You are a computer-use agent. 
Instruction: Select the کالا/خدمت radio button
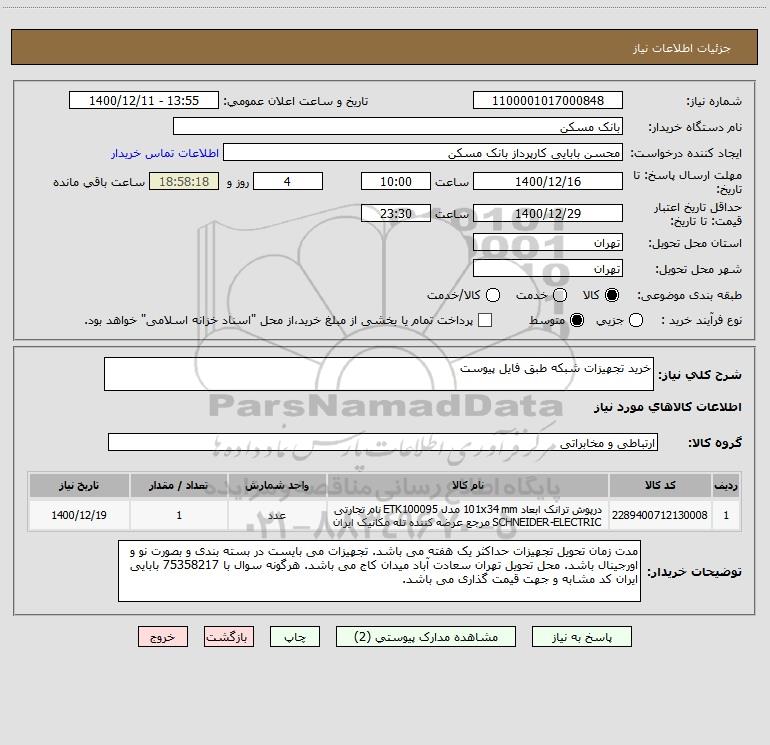[x=493, y=295]
